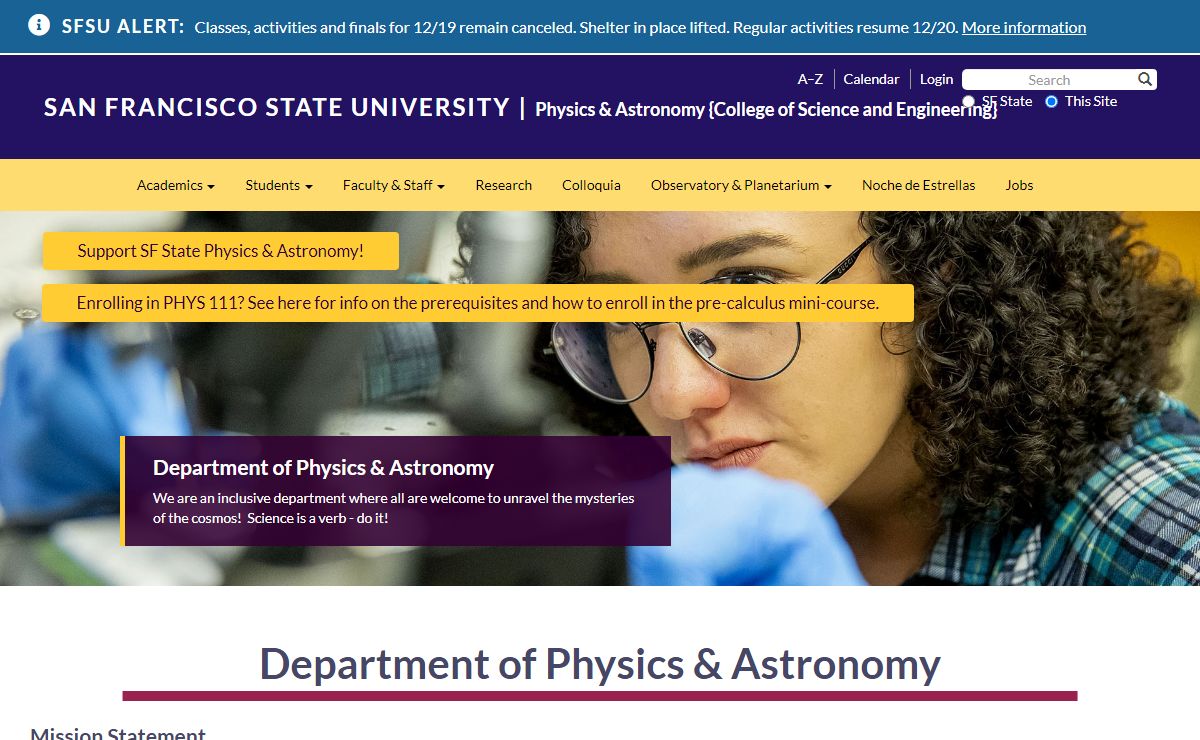1200x740 pixels.
Task: Go to the Research menu item
Action: pos(504,185)
